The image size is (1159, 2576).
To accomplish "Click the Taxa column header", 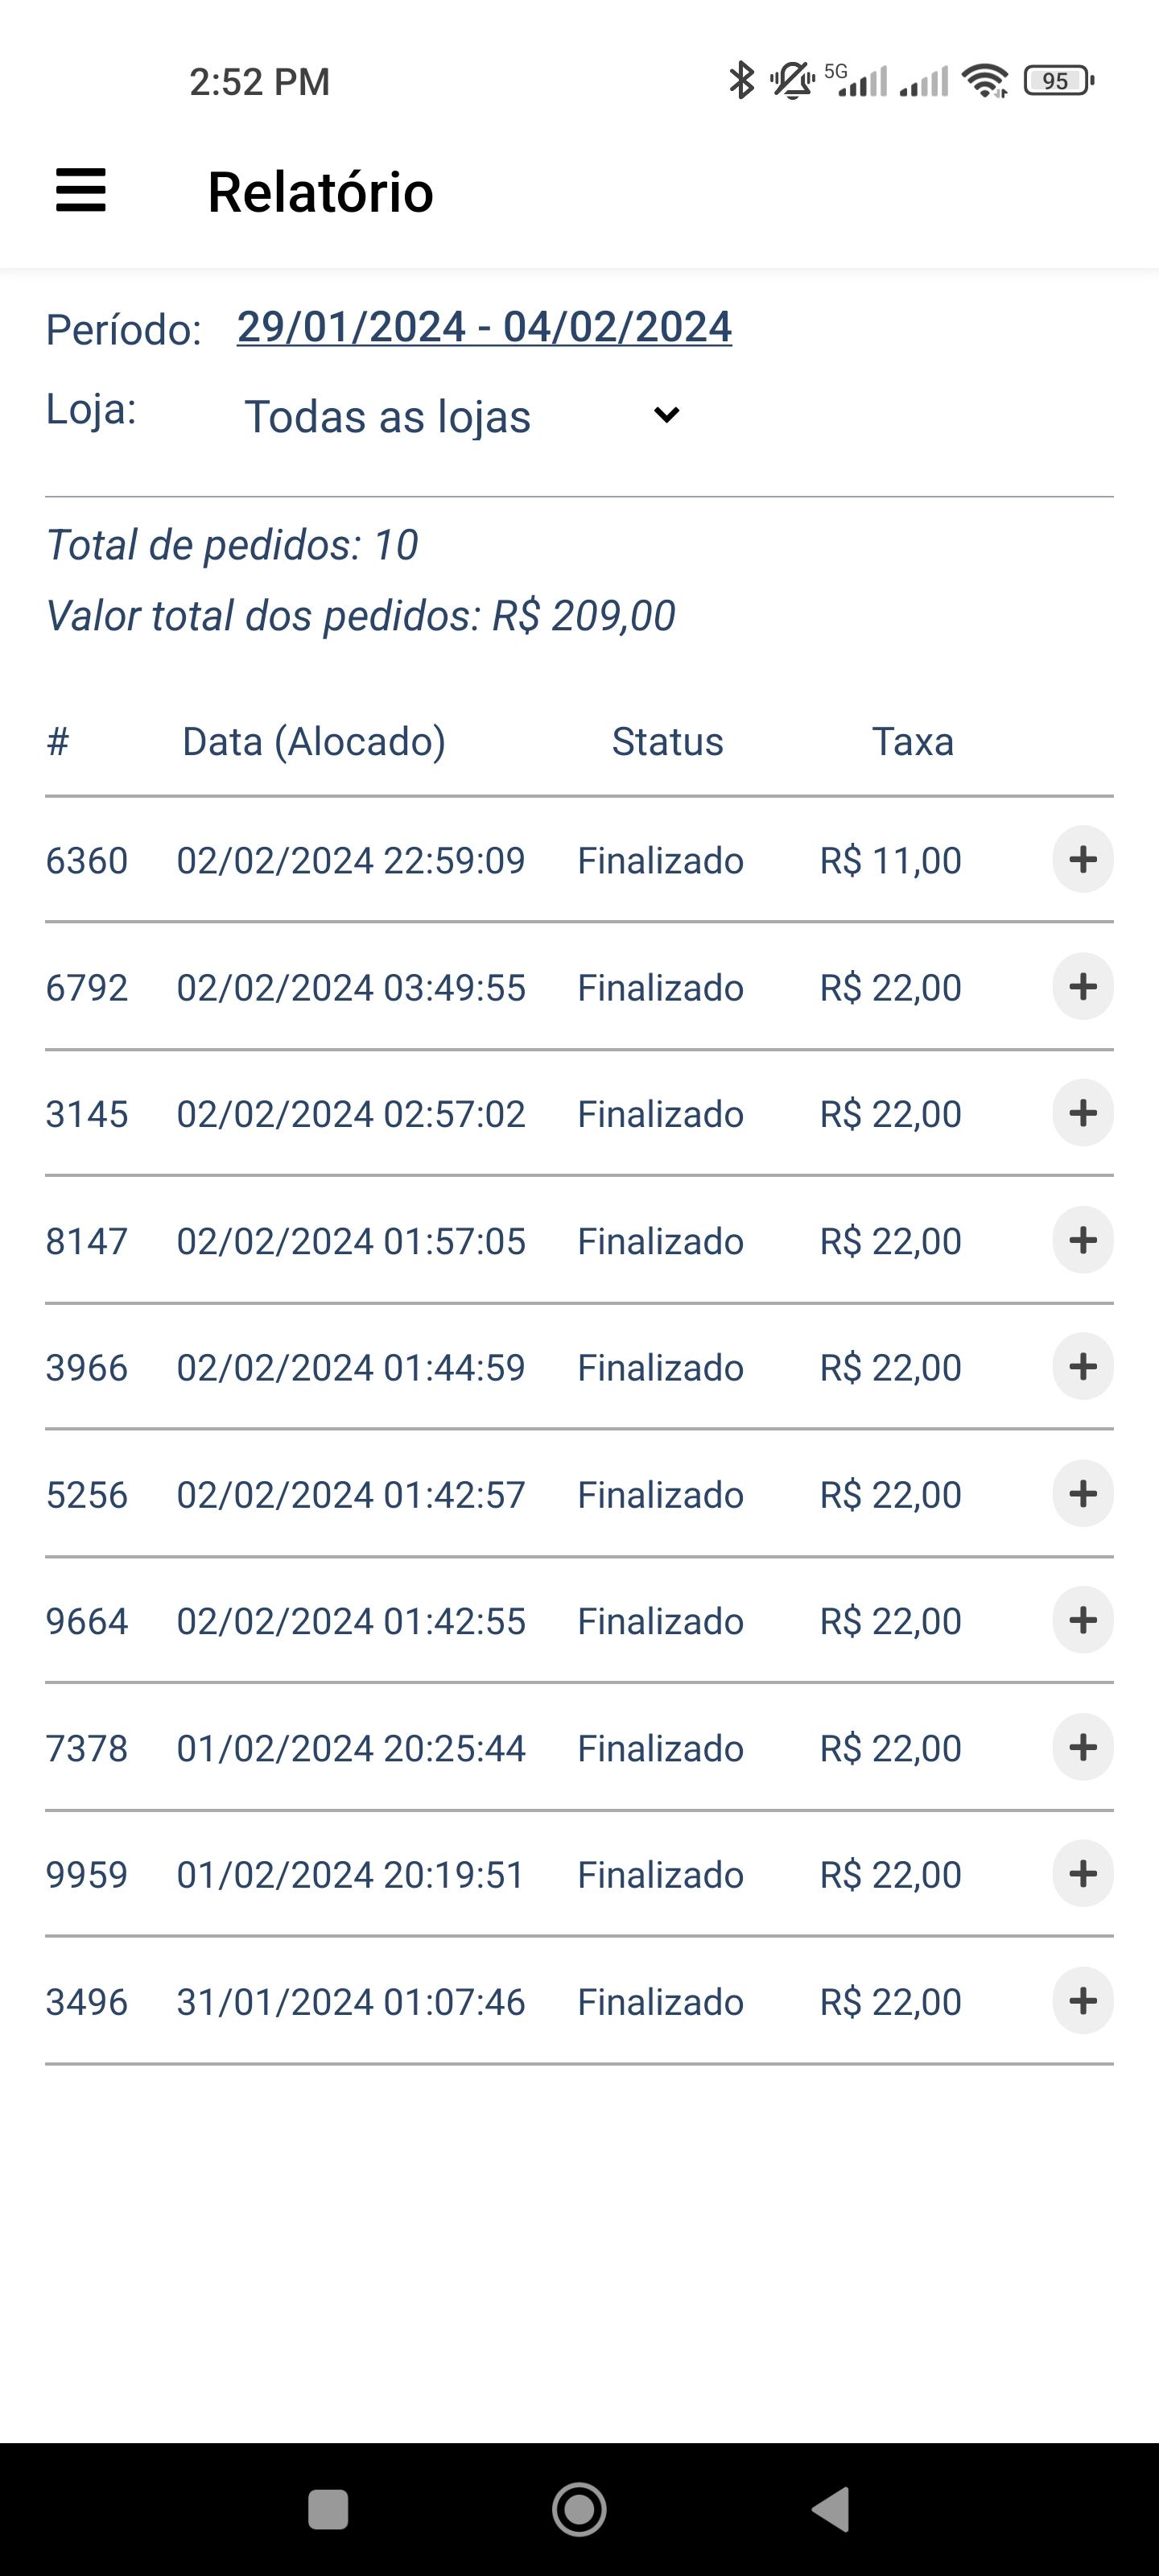I will coord(912,742).
